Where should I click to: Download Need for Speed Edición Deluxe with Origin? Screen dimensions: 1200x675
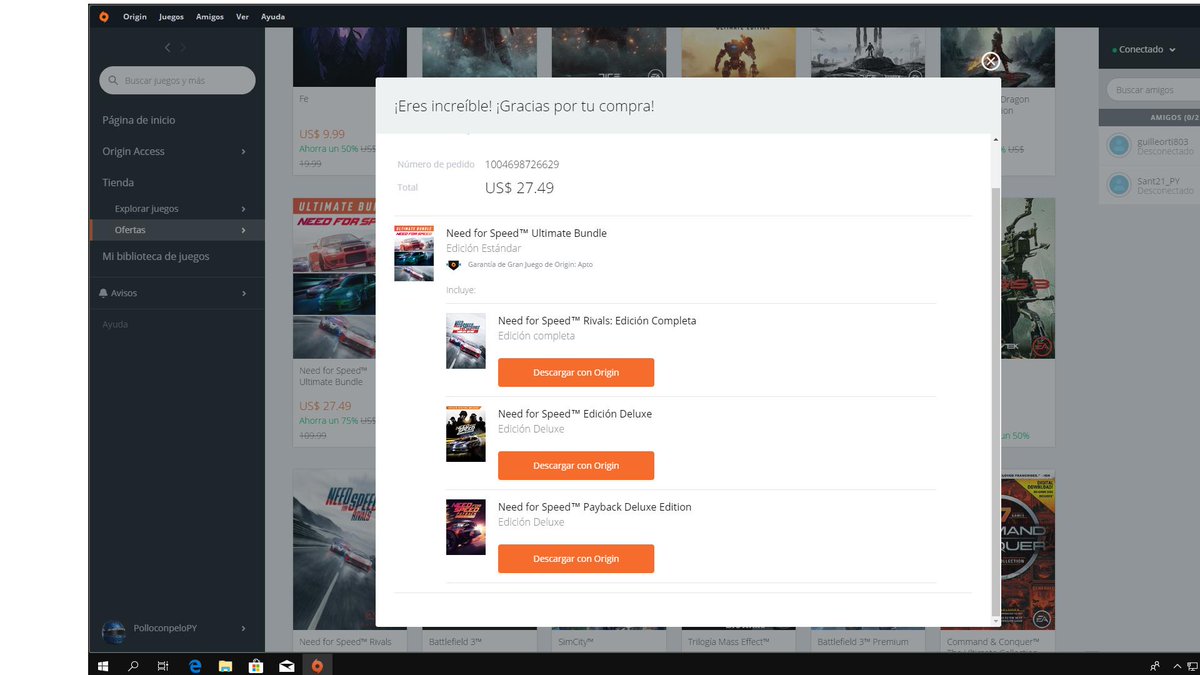[x=576, y=466]
